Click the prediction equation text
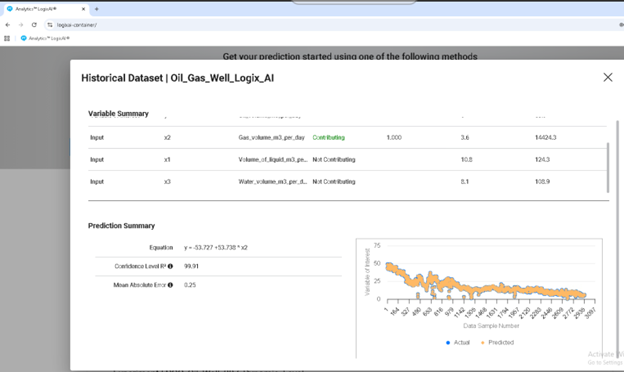The image size is (624, 372). click(x=216, y=247)
